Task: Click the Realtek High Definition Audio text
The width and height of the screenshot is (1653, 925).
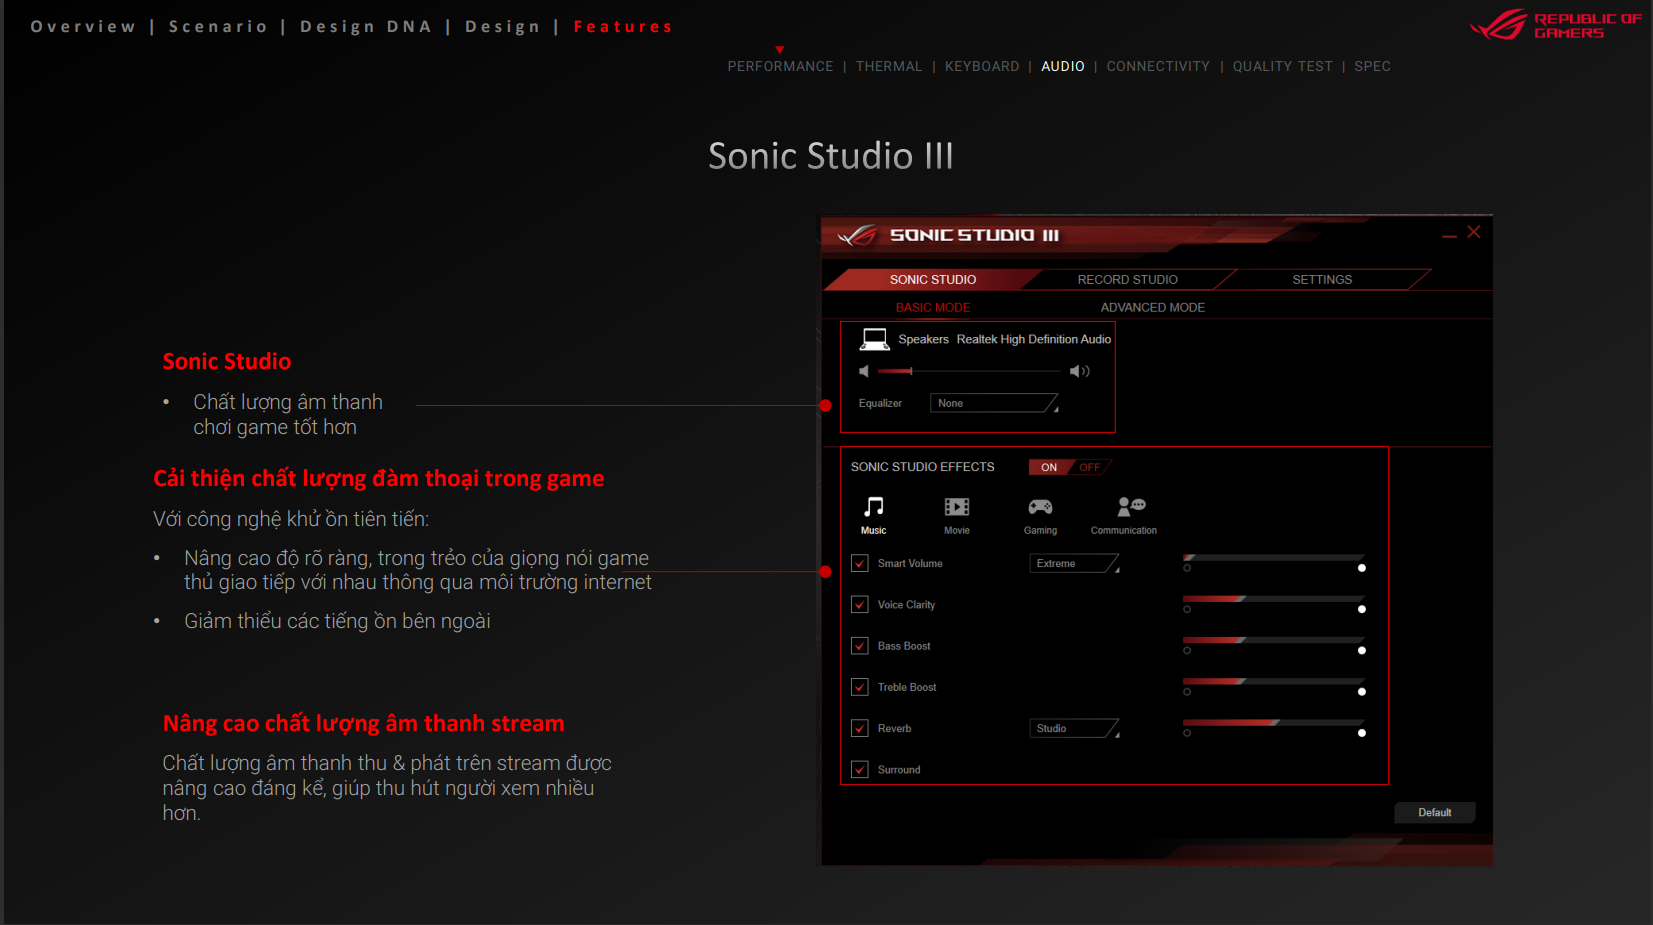Action: (x=1033, y=340)
